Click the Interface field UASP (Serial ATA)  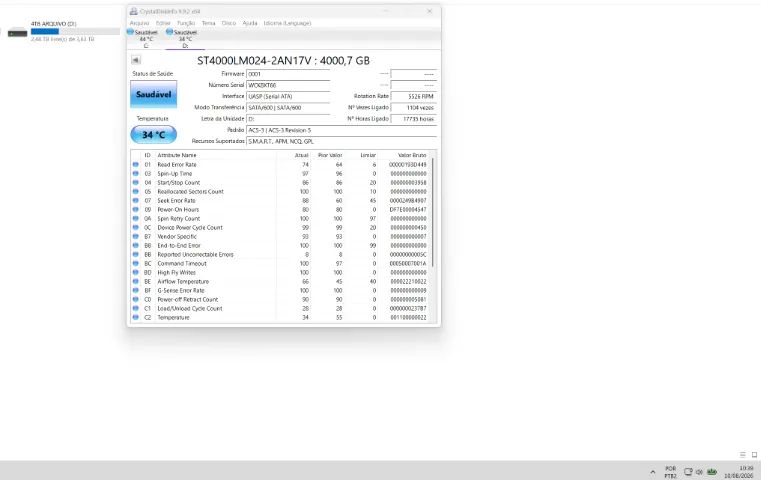288,96
